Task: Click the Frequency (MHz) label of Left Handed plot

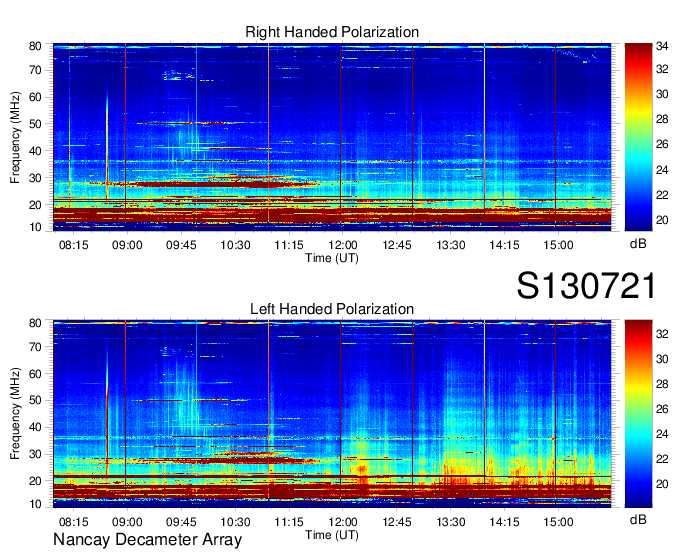Action: coord(15,414)
